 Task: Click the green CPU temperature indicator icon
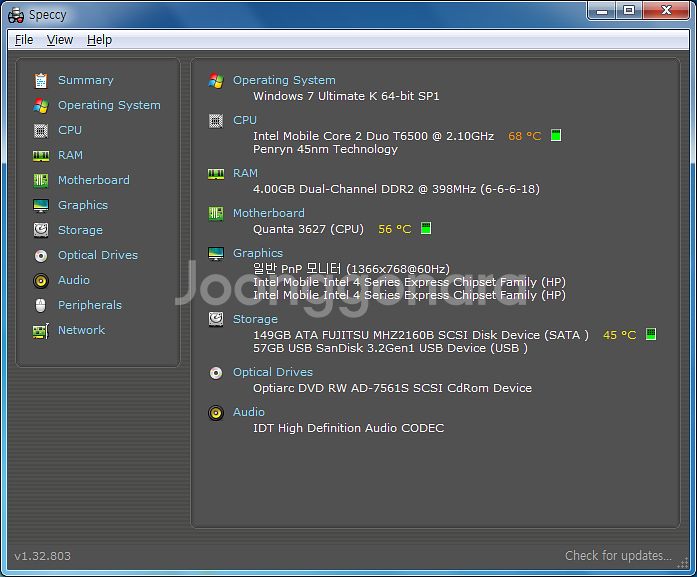click(556, 135)
